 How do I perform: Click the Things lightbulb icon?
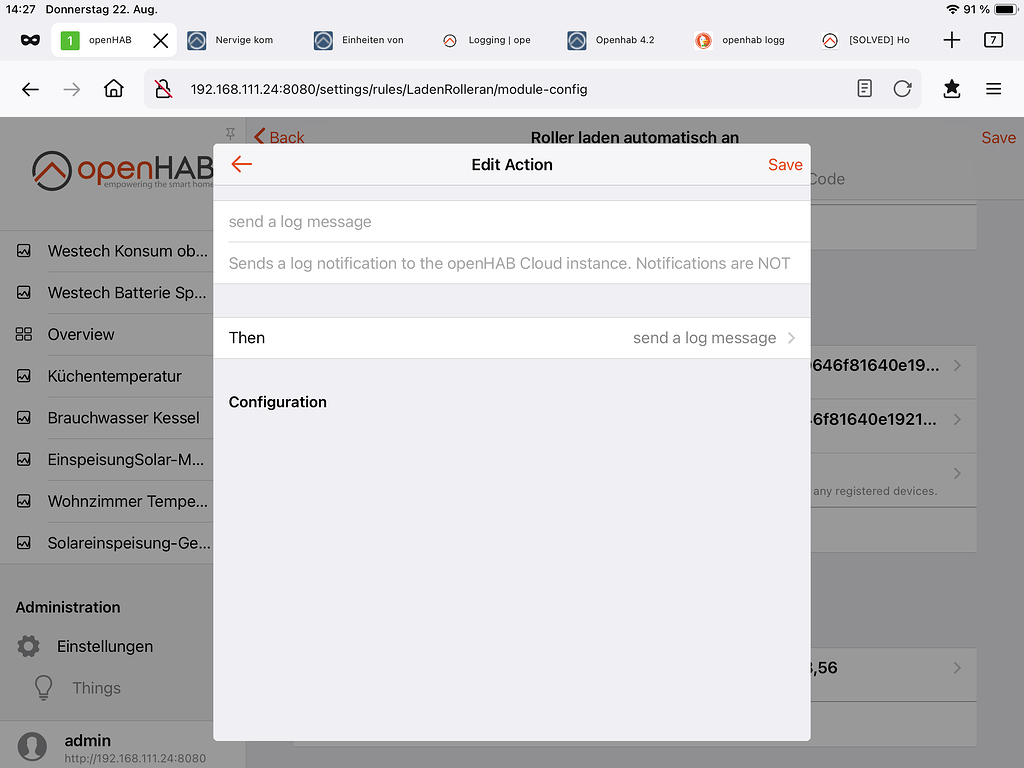pos(41,687)
